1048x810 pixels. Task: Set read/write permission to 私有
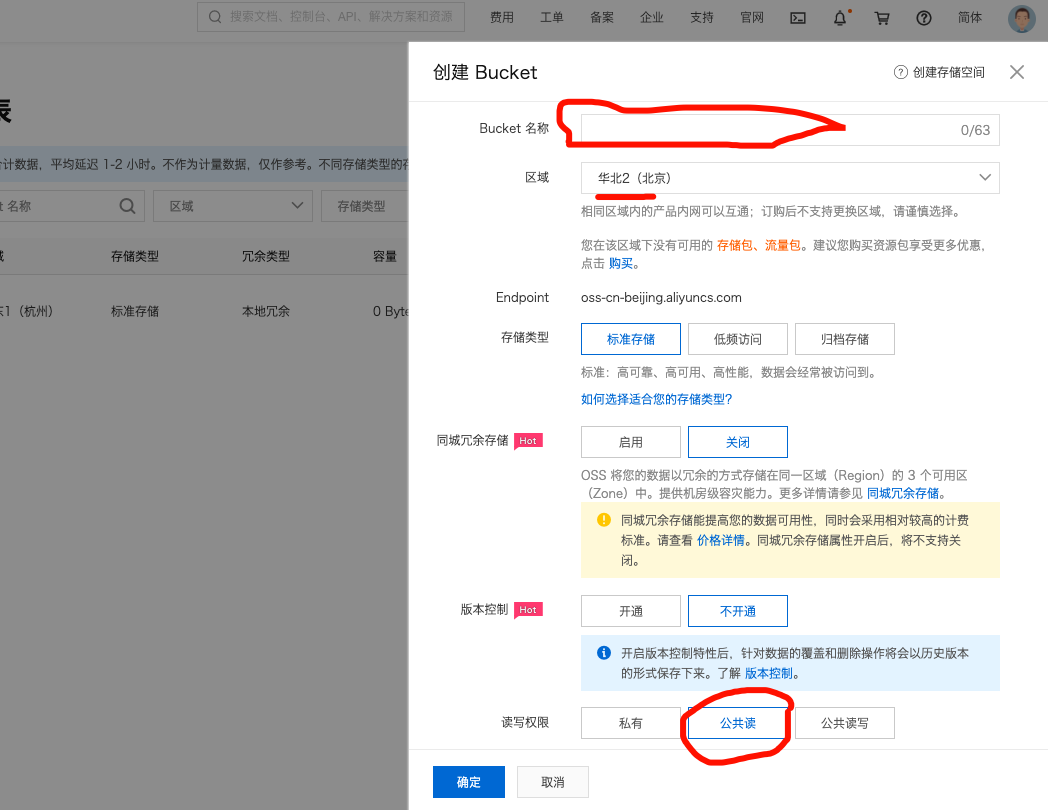pyautogui.click(x=630, y=723)
